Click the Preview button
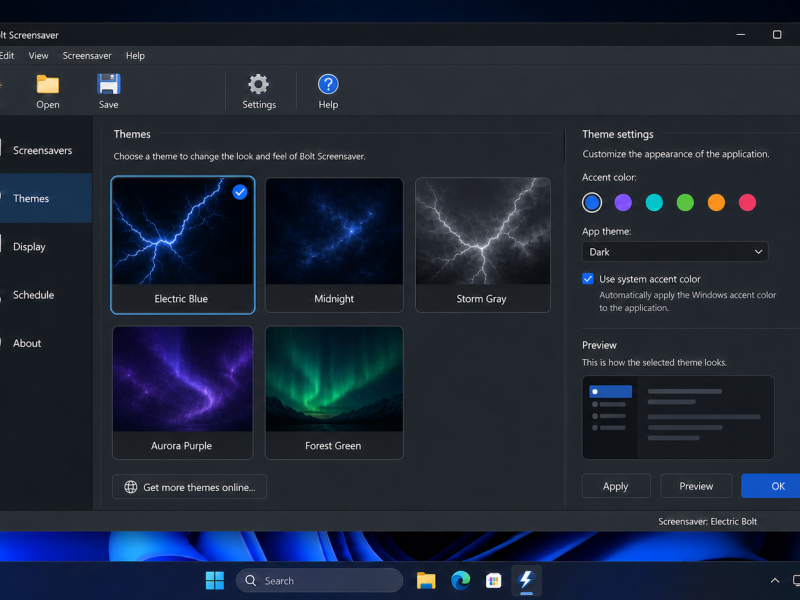Screen dimensions: 800x600 (x=696, y=486)
